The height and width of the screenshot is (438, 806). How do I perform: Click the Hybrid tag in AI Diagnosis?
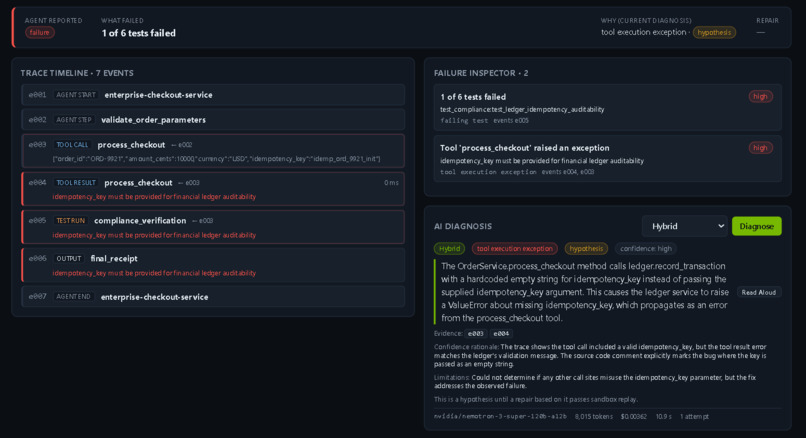pos(449,249)
